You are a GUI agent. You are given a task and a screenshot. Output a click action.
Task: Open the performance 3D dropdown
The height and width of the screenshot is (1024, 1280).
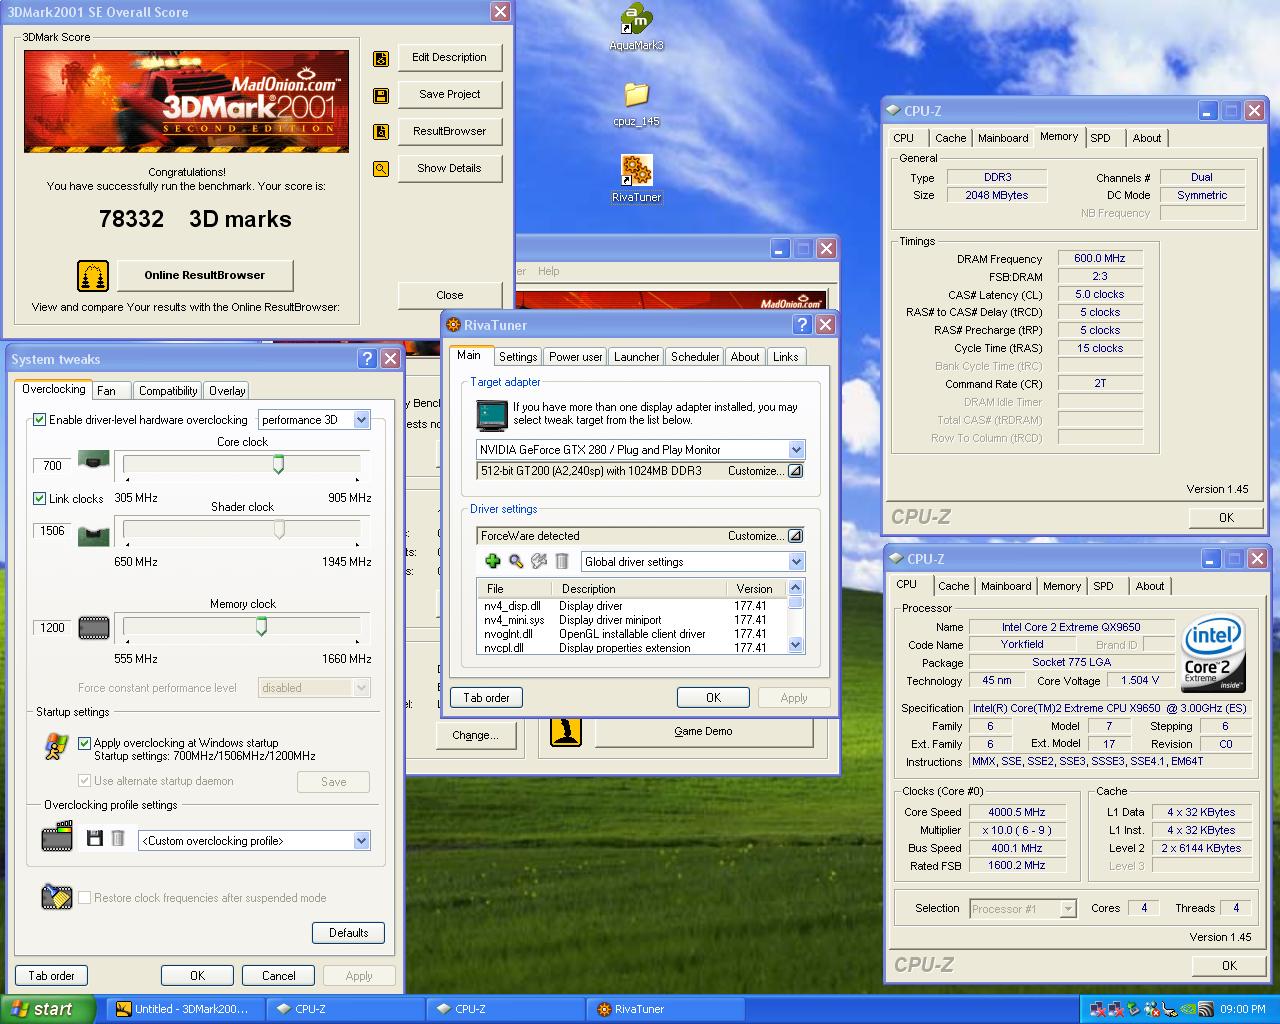(x=362, y=420)
